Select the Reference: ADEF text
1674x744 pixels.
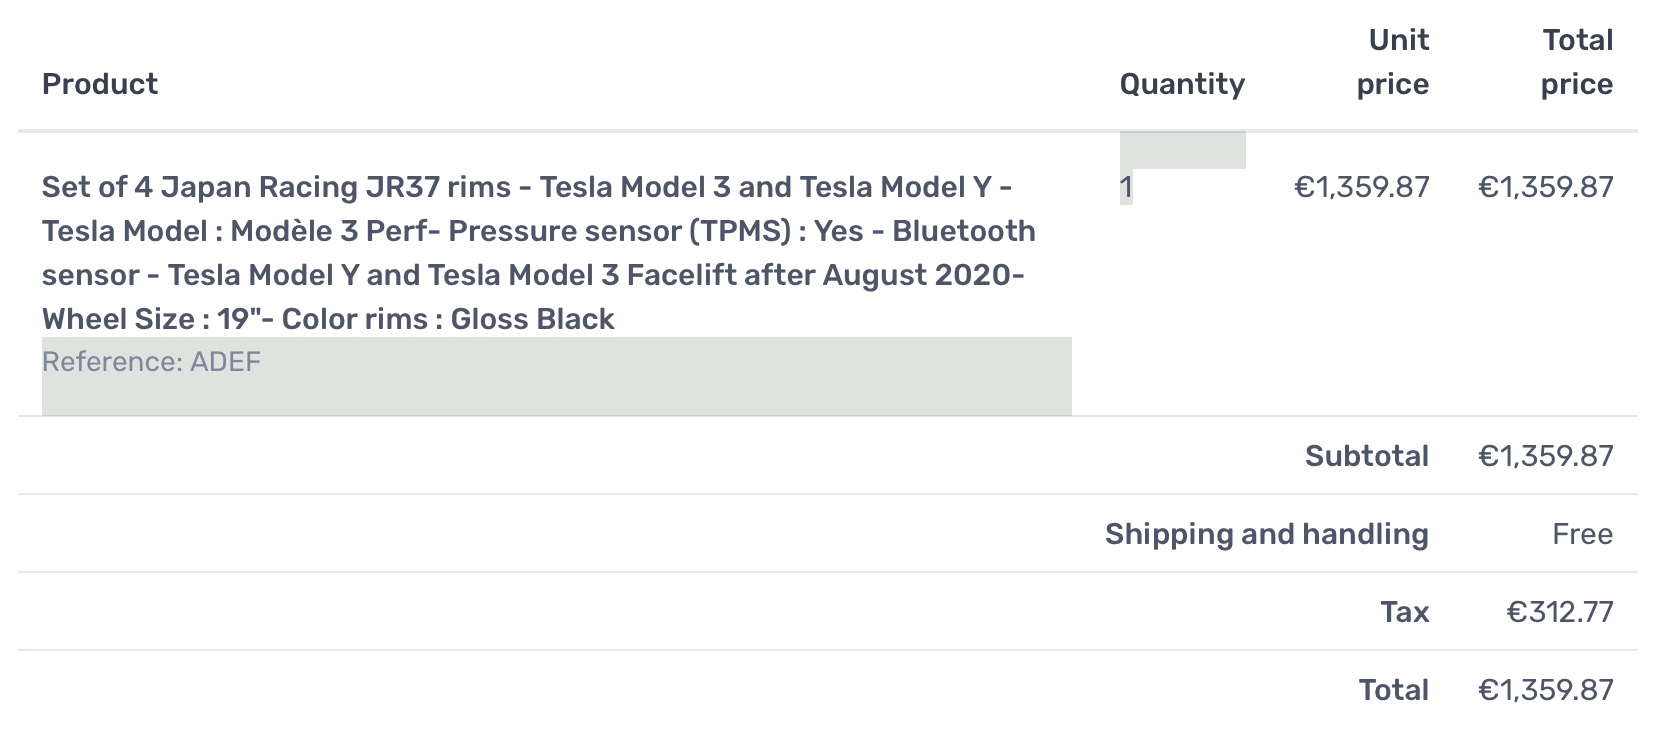(151, 361)
